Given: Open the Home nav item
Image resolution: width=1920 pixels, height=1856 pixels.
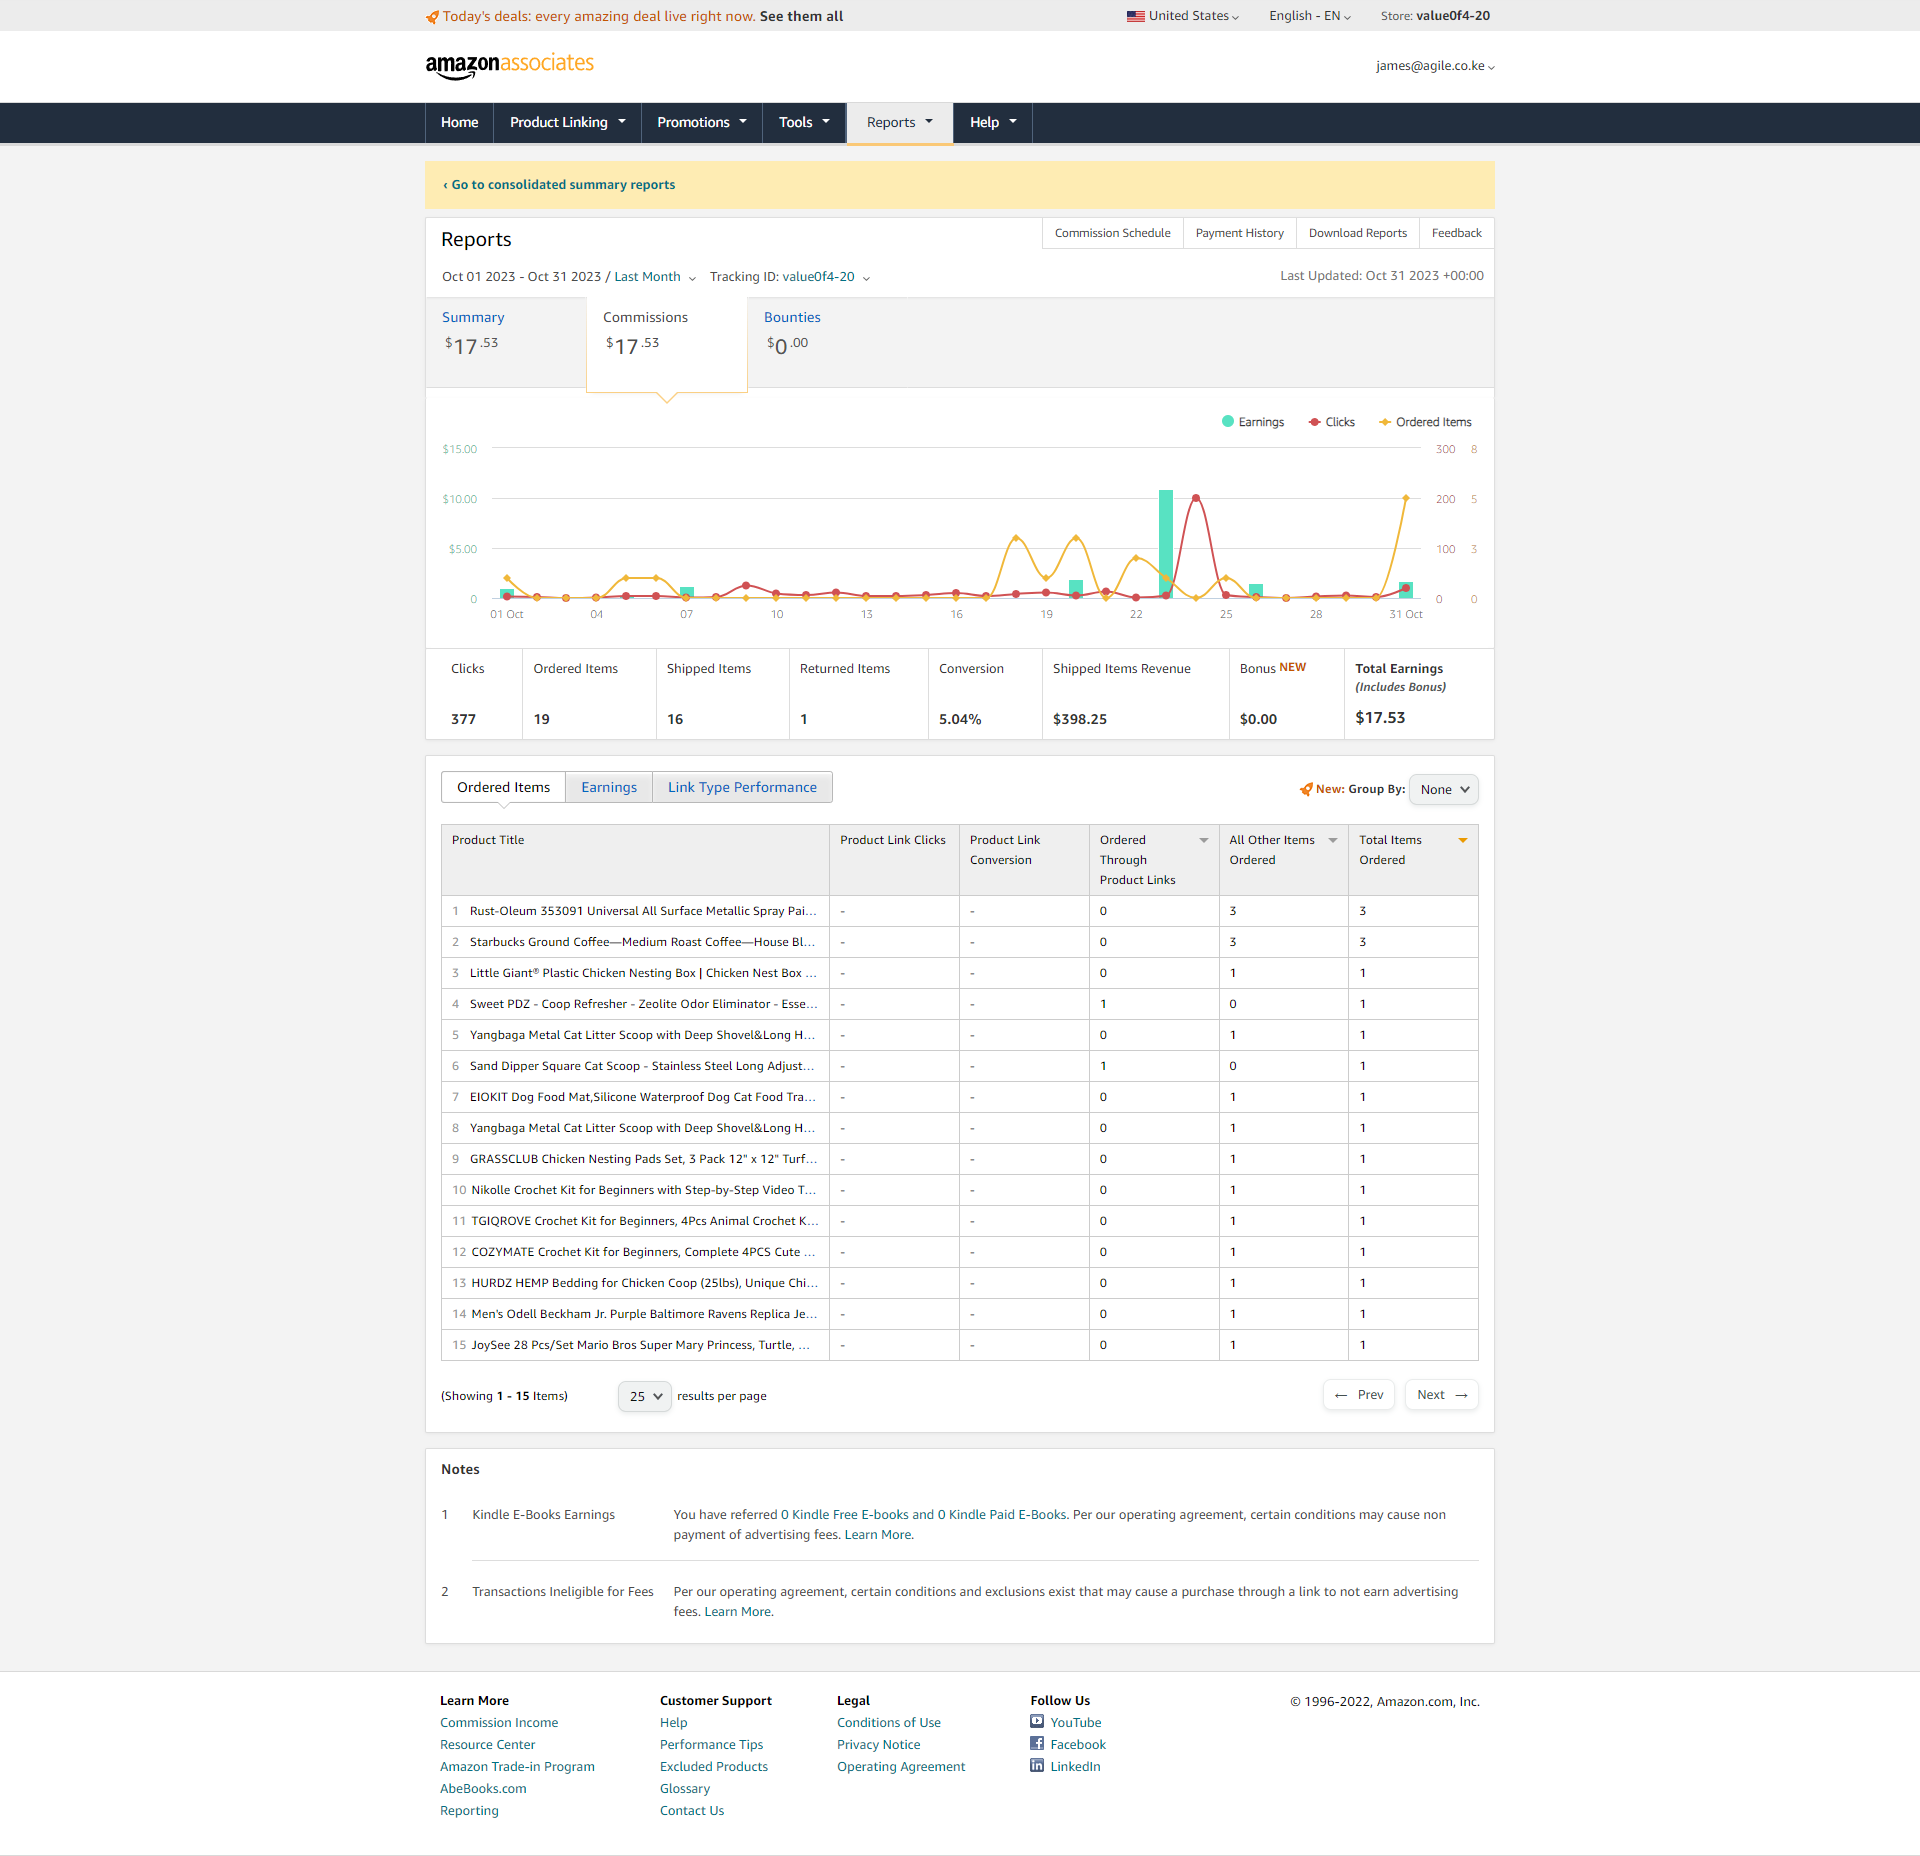Looking at the screenshot, I should point(459,122).
